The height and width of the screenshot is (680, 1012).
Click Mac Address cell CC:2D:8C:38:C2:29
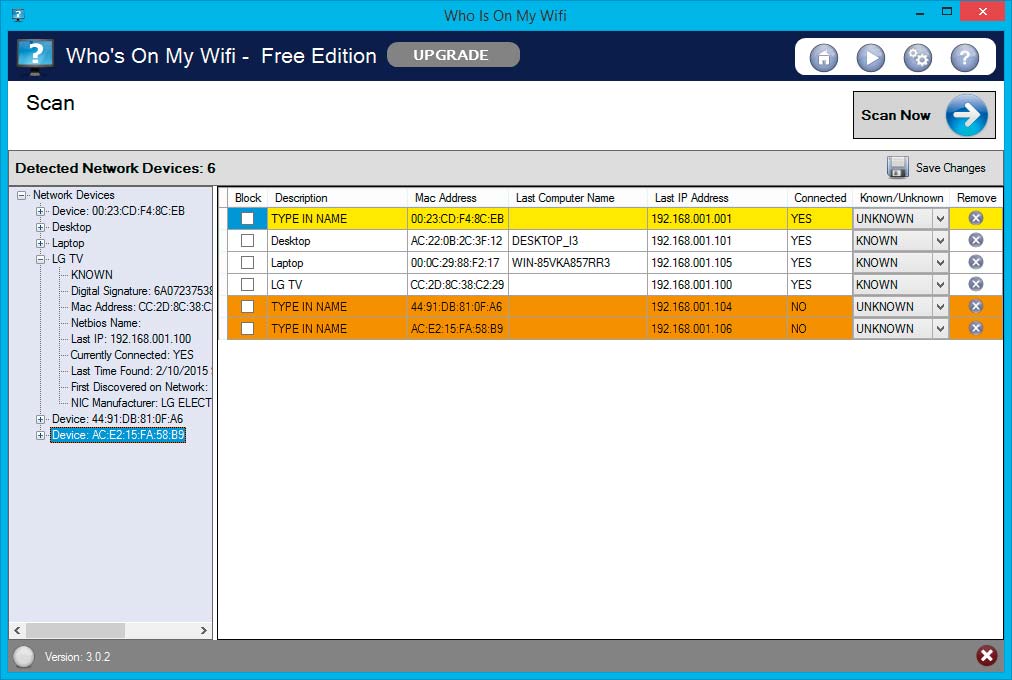(458, 285)
